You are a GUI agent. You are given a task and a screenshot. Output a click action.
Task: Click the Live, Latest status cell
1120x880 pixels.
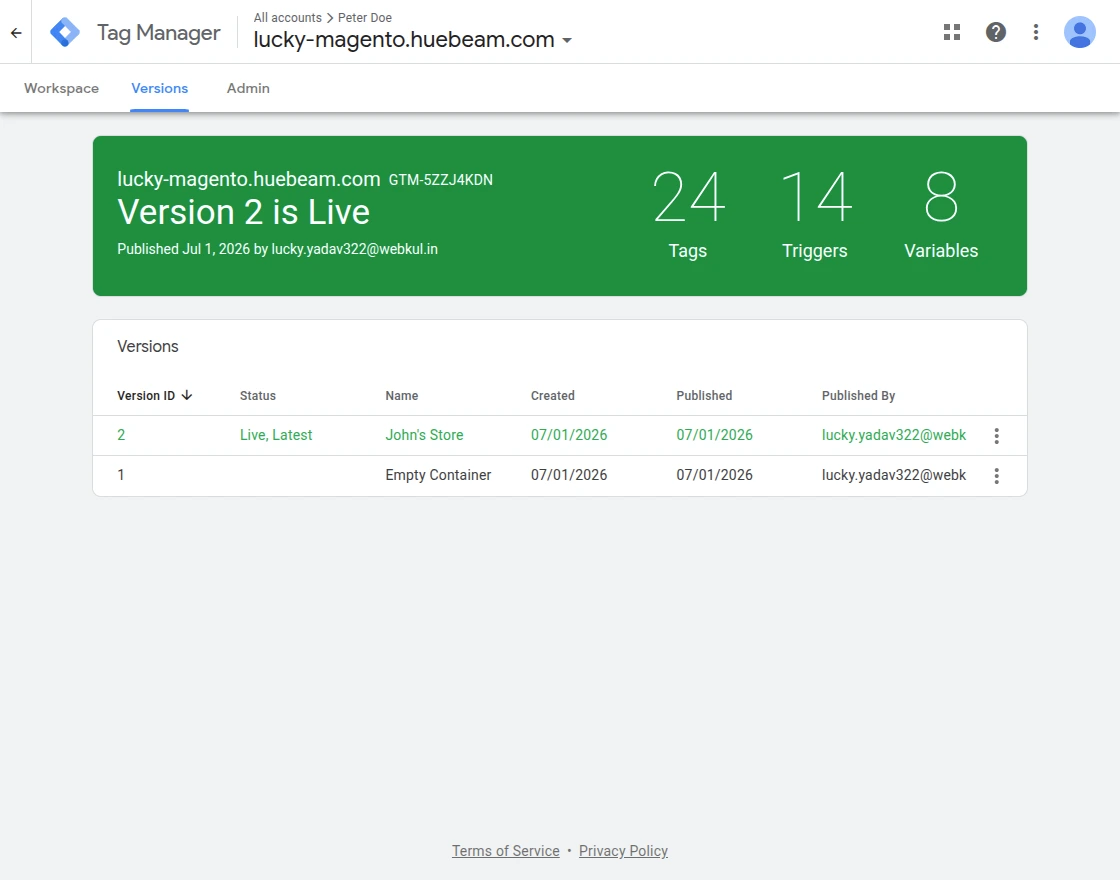coord(276,435)
